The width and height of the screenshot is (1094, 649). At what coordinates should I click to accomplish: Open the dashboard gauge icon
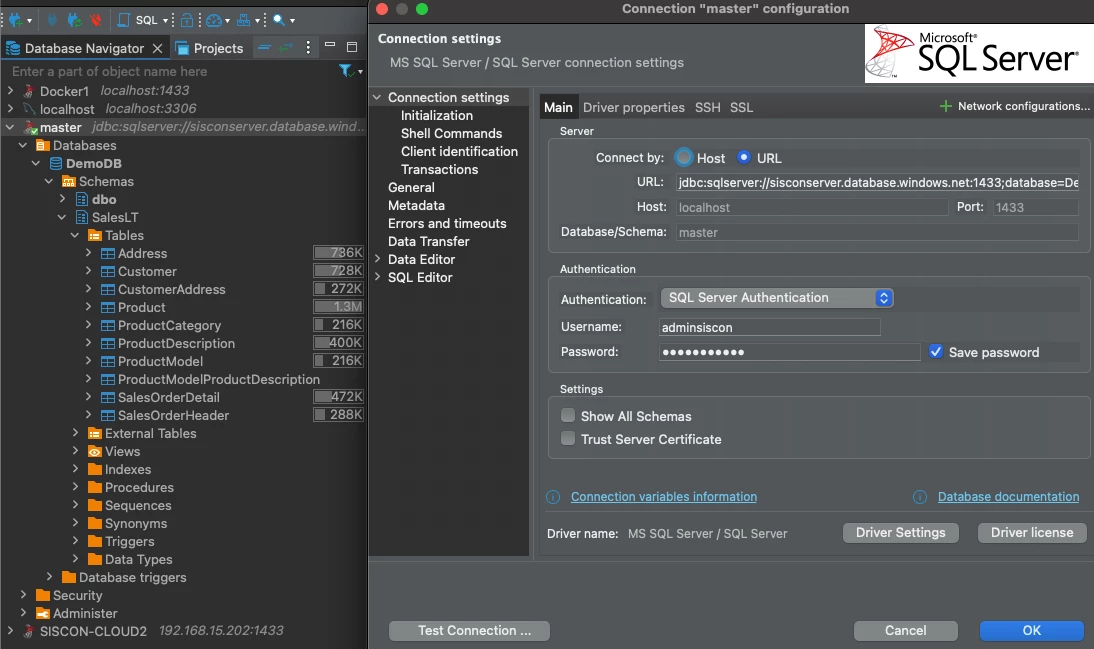click(x=214, y=20)
